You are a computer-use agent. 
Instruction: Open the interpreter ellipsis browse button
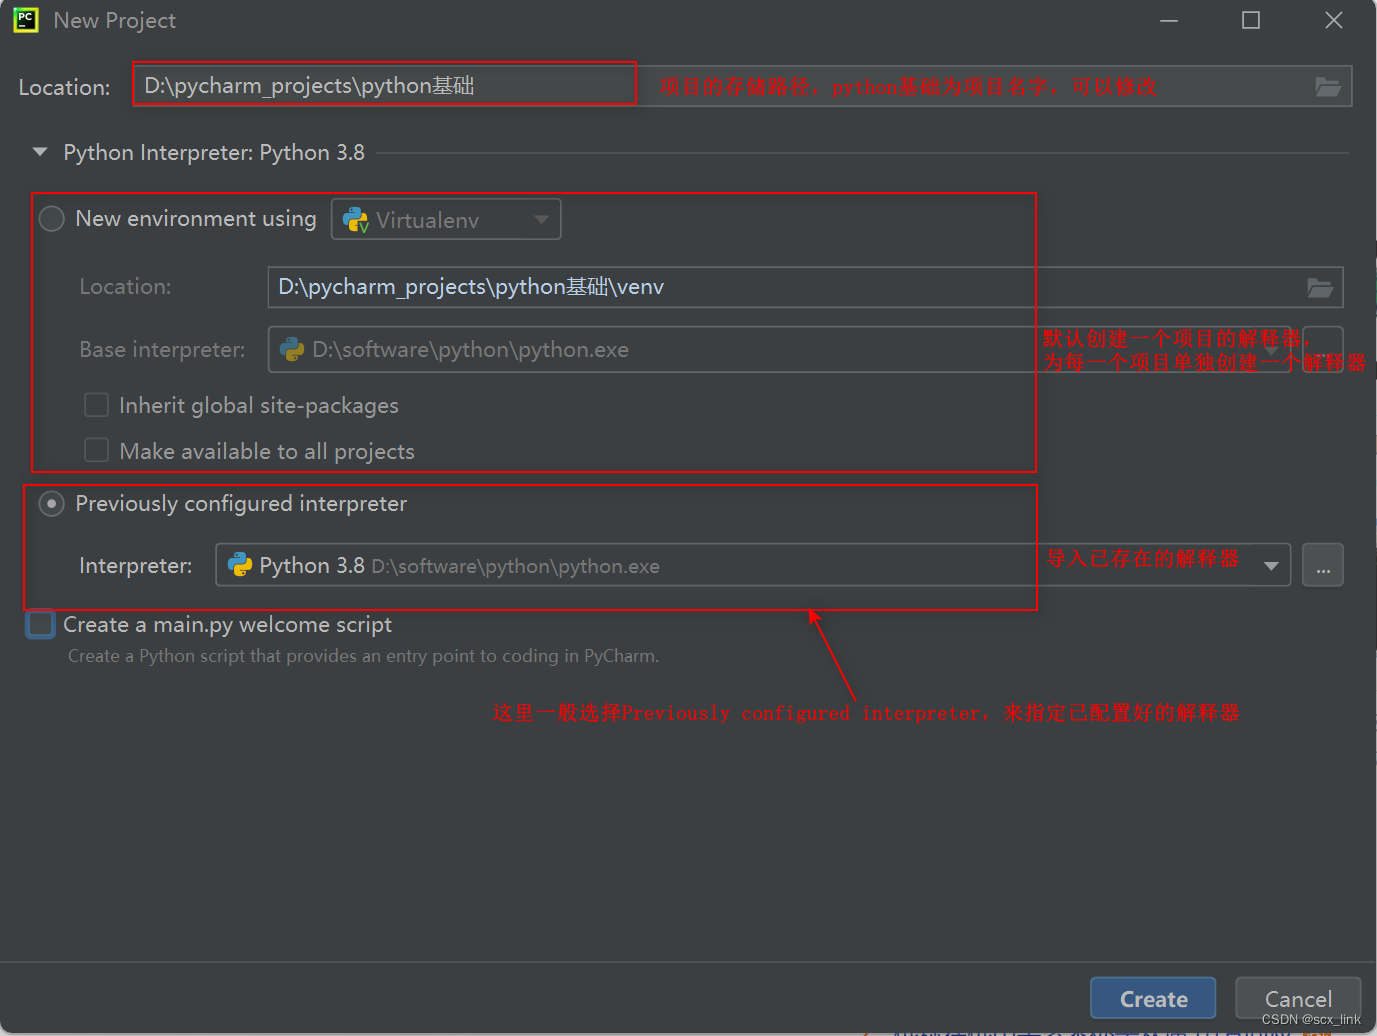click(1323, 566)
